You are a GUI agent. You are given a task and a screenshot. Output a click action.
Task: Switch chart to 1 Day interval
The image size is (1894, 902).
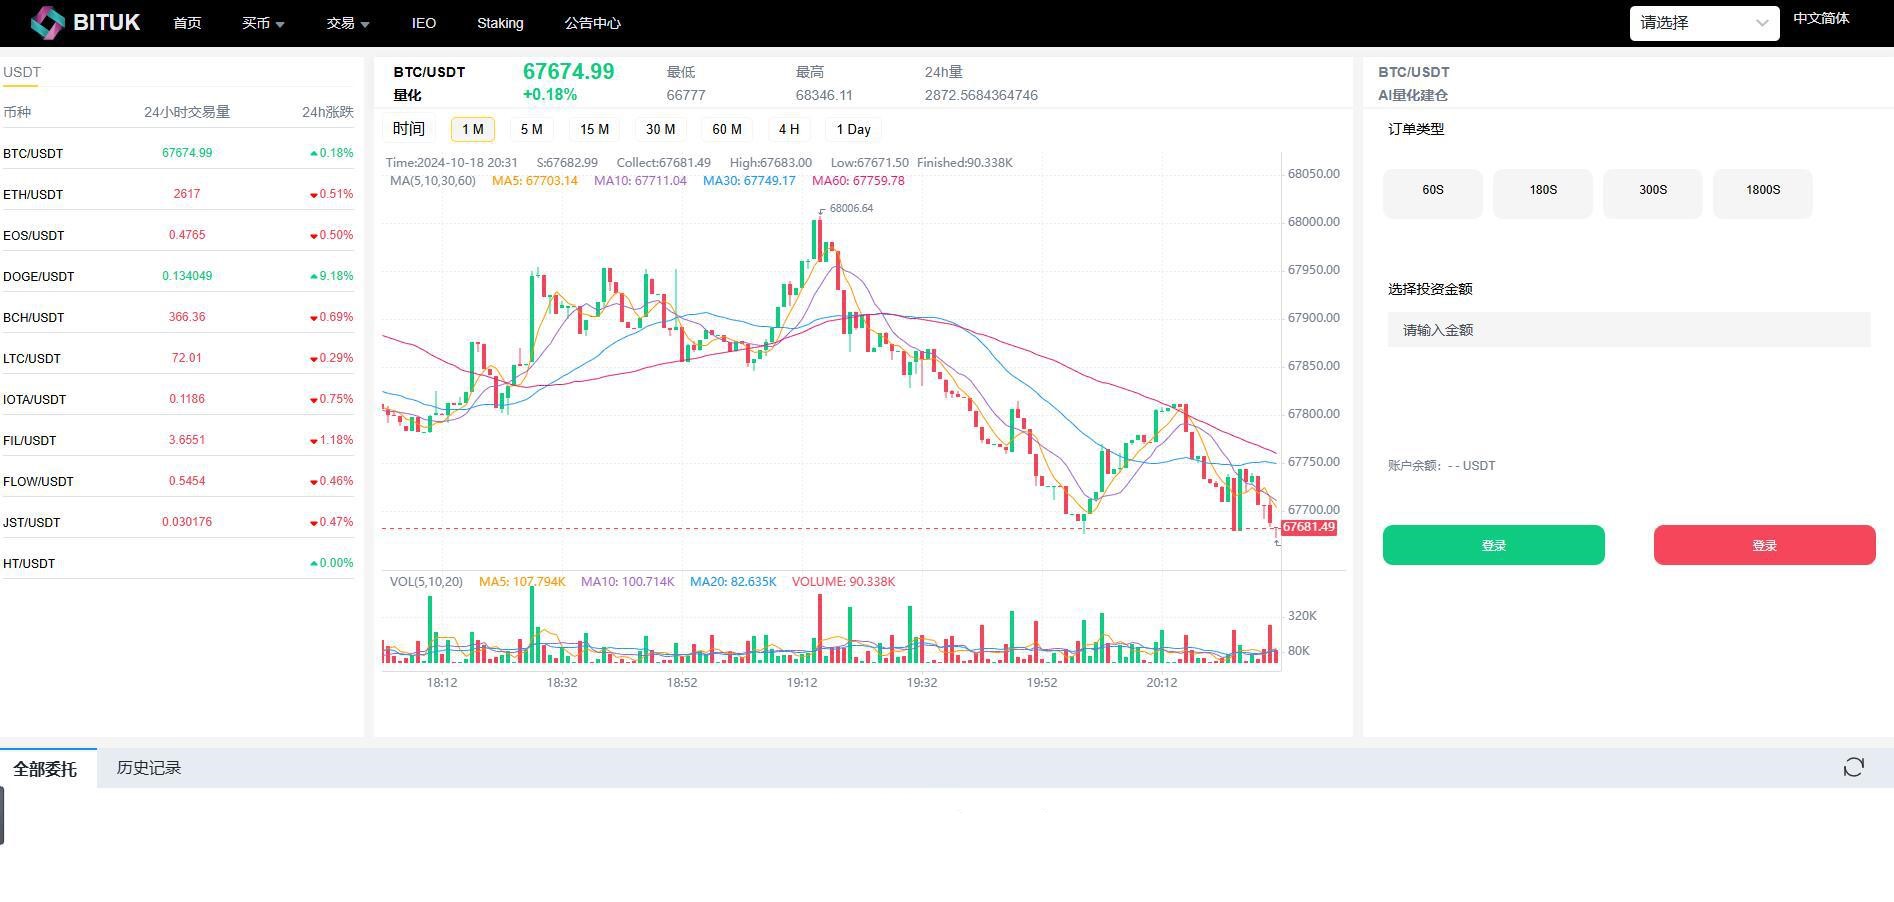[x=853, y=129]
